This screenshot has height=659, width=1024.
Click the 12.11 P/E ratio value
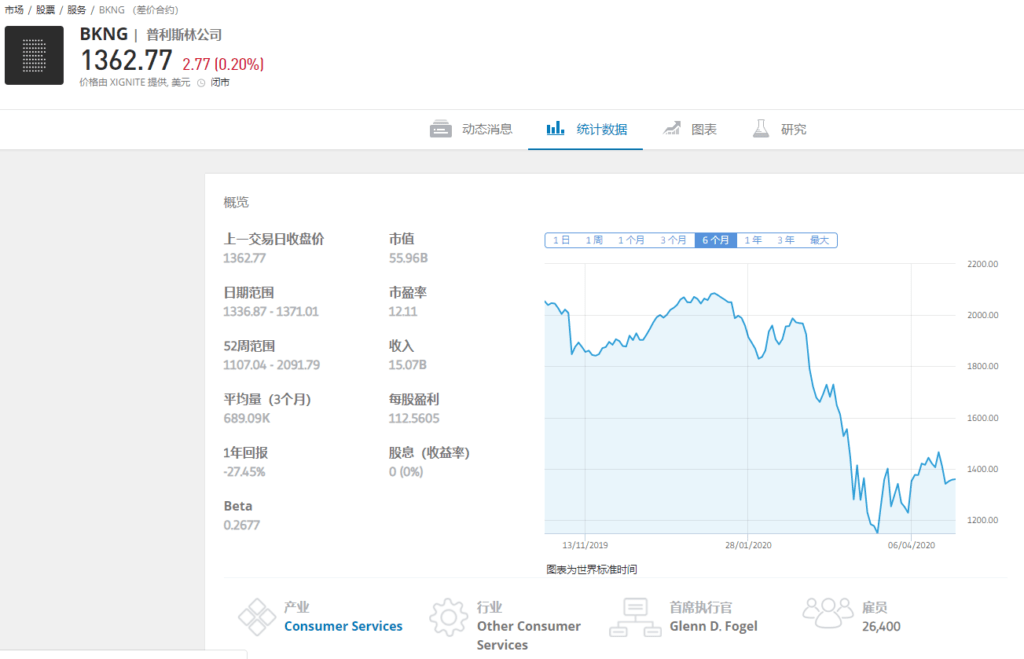coord(403,312)
